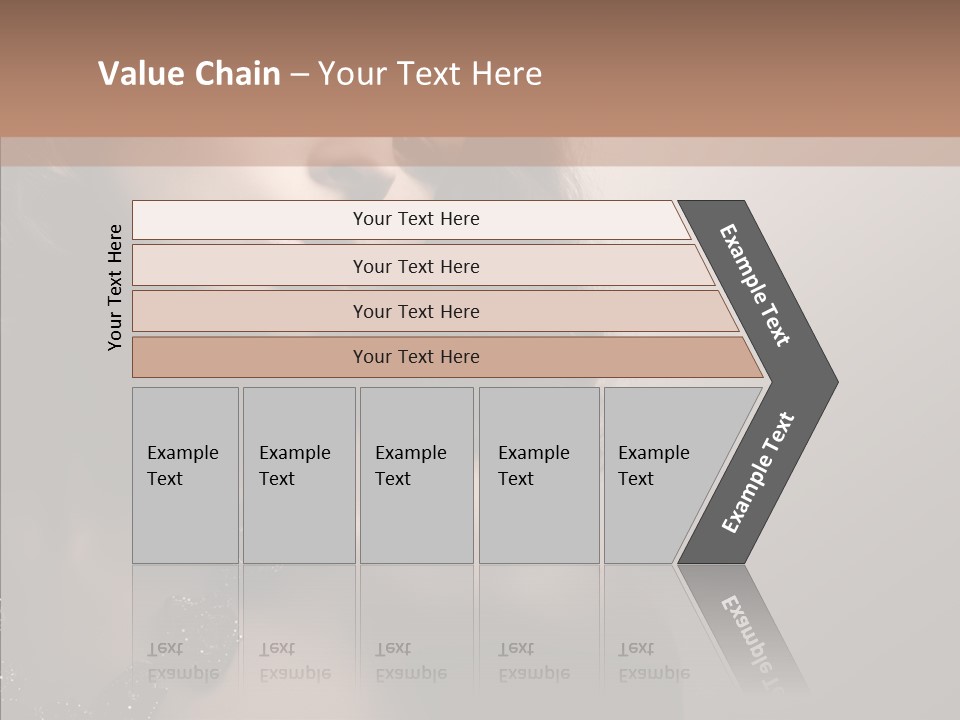Select the "Your Text Here" part of the title
The image size is (960, 720).
pos(430,74)
